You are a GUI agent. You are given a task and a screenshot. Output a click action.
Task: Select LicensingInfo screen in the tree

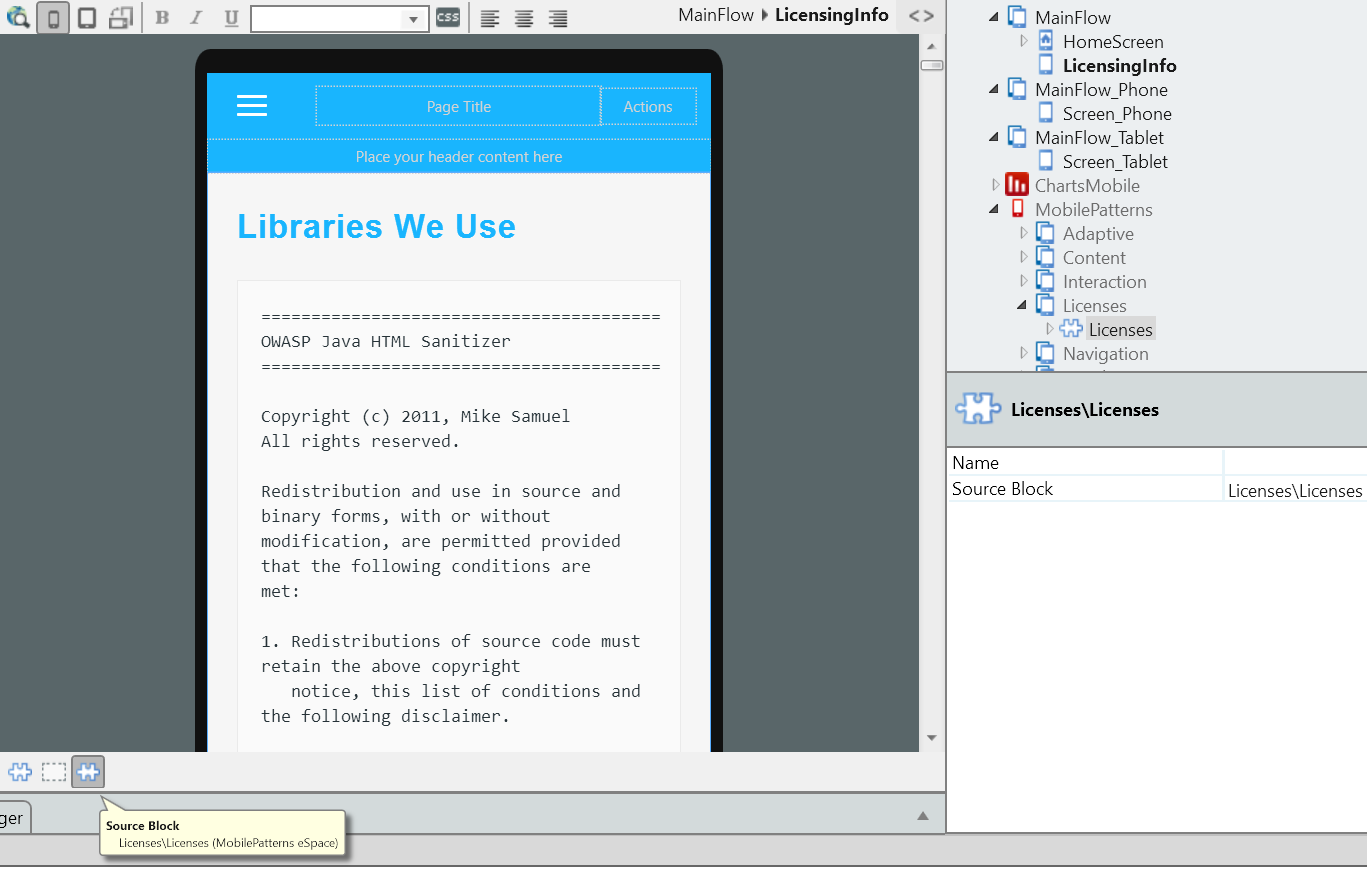pos(1120,66)
